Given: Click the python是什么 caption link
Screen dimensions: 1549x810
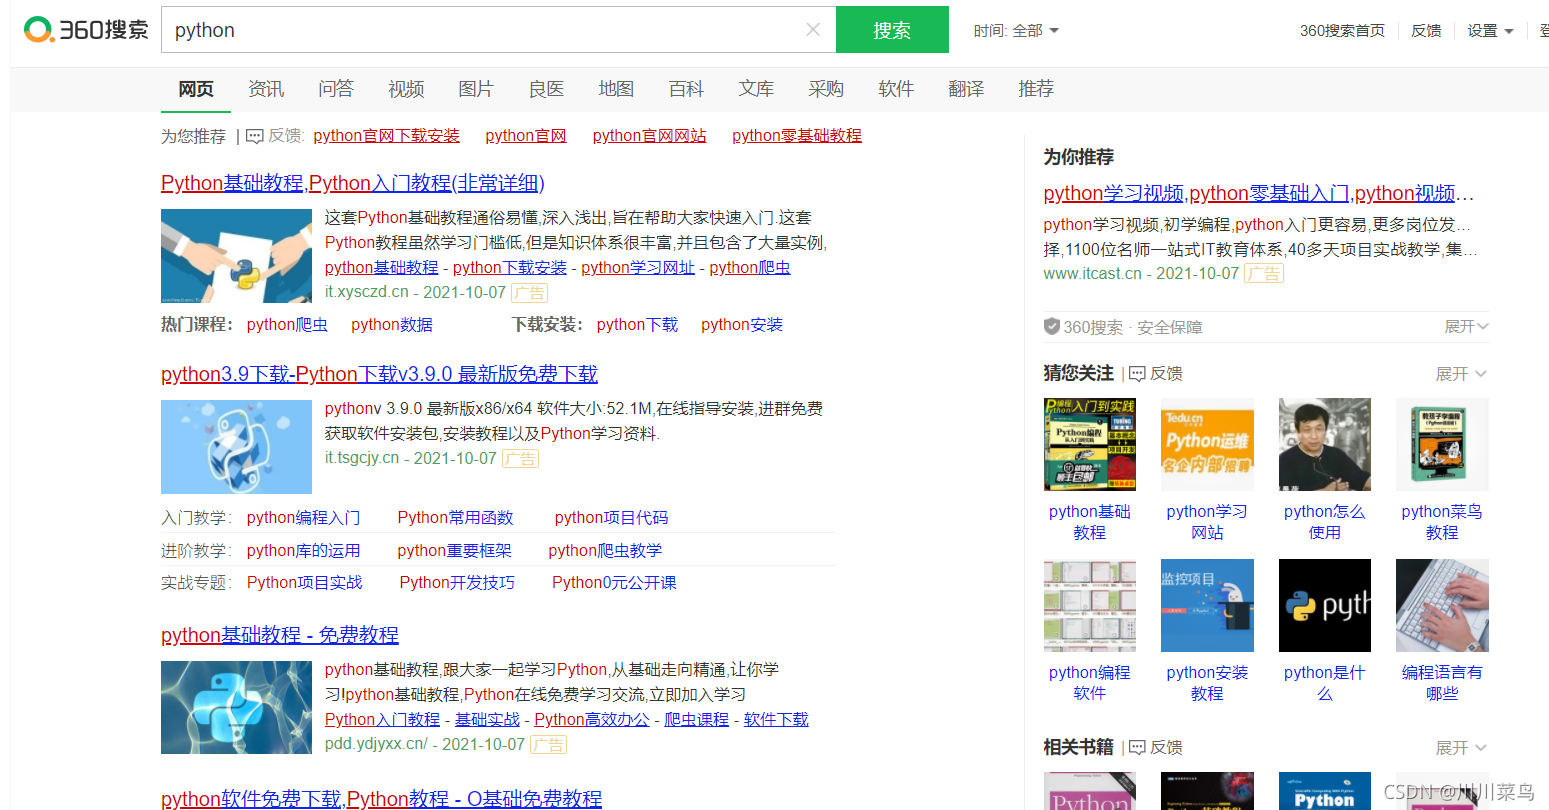Looking at the screenshot, I should (1325, 683).
